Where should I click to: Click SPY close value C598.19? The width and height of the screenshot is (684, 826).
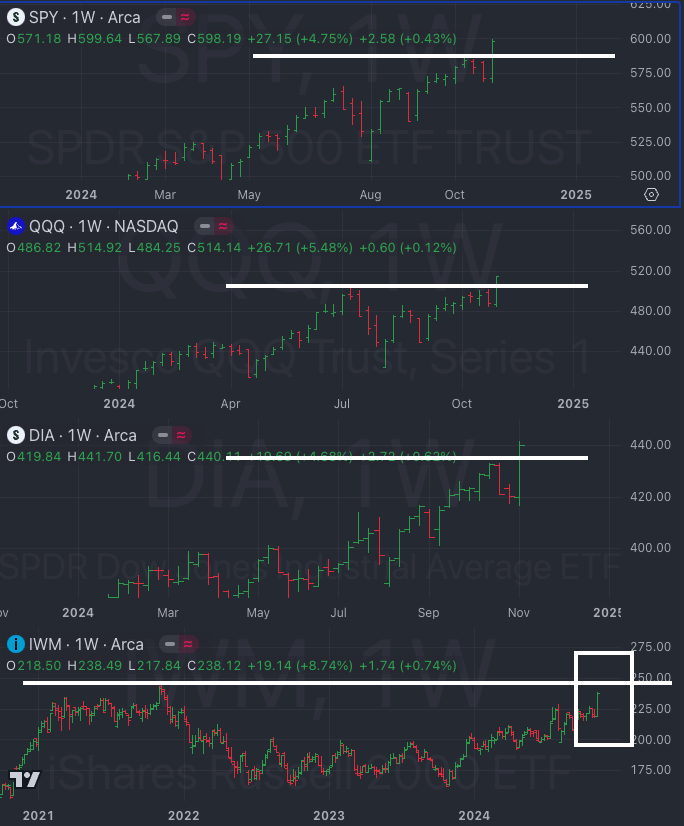tap(214, 39)
